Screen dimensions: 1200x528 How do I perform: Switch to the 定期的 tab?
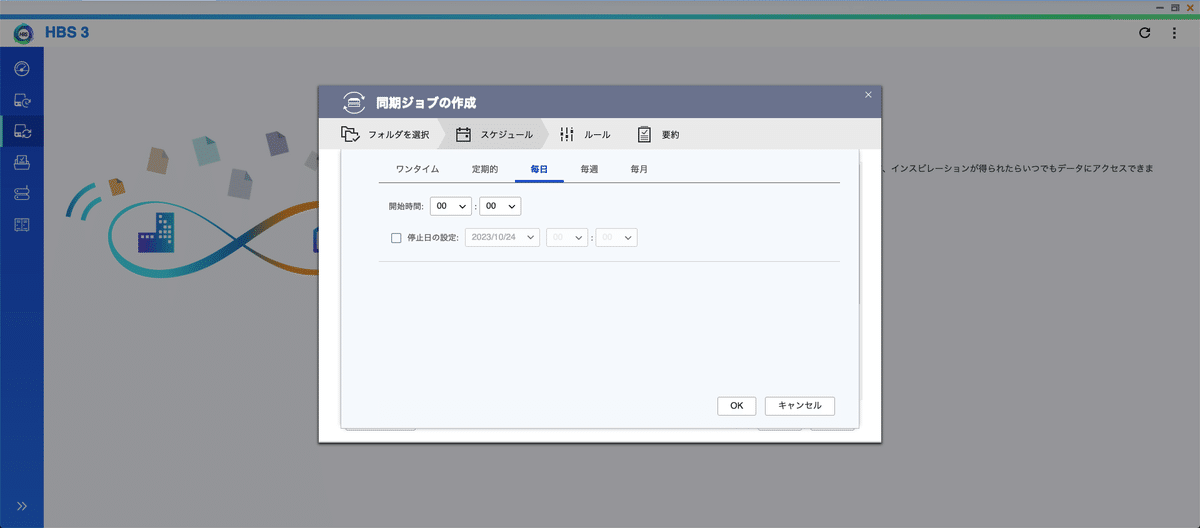point(484,170)
